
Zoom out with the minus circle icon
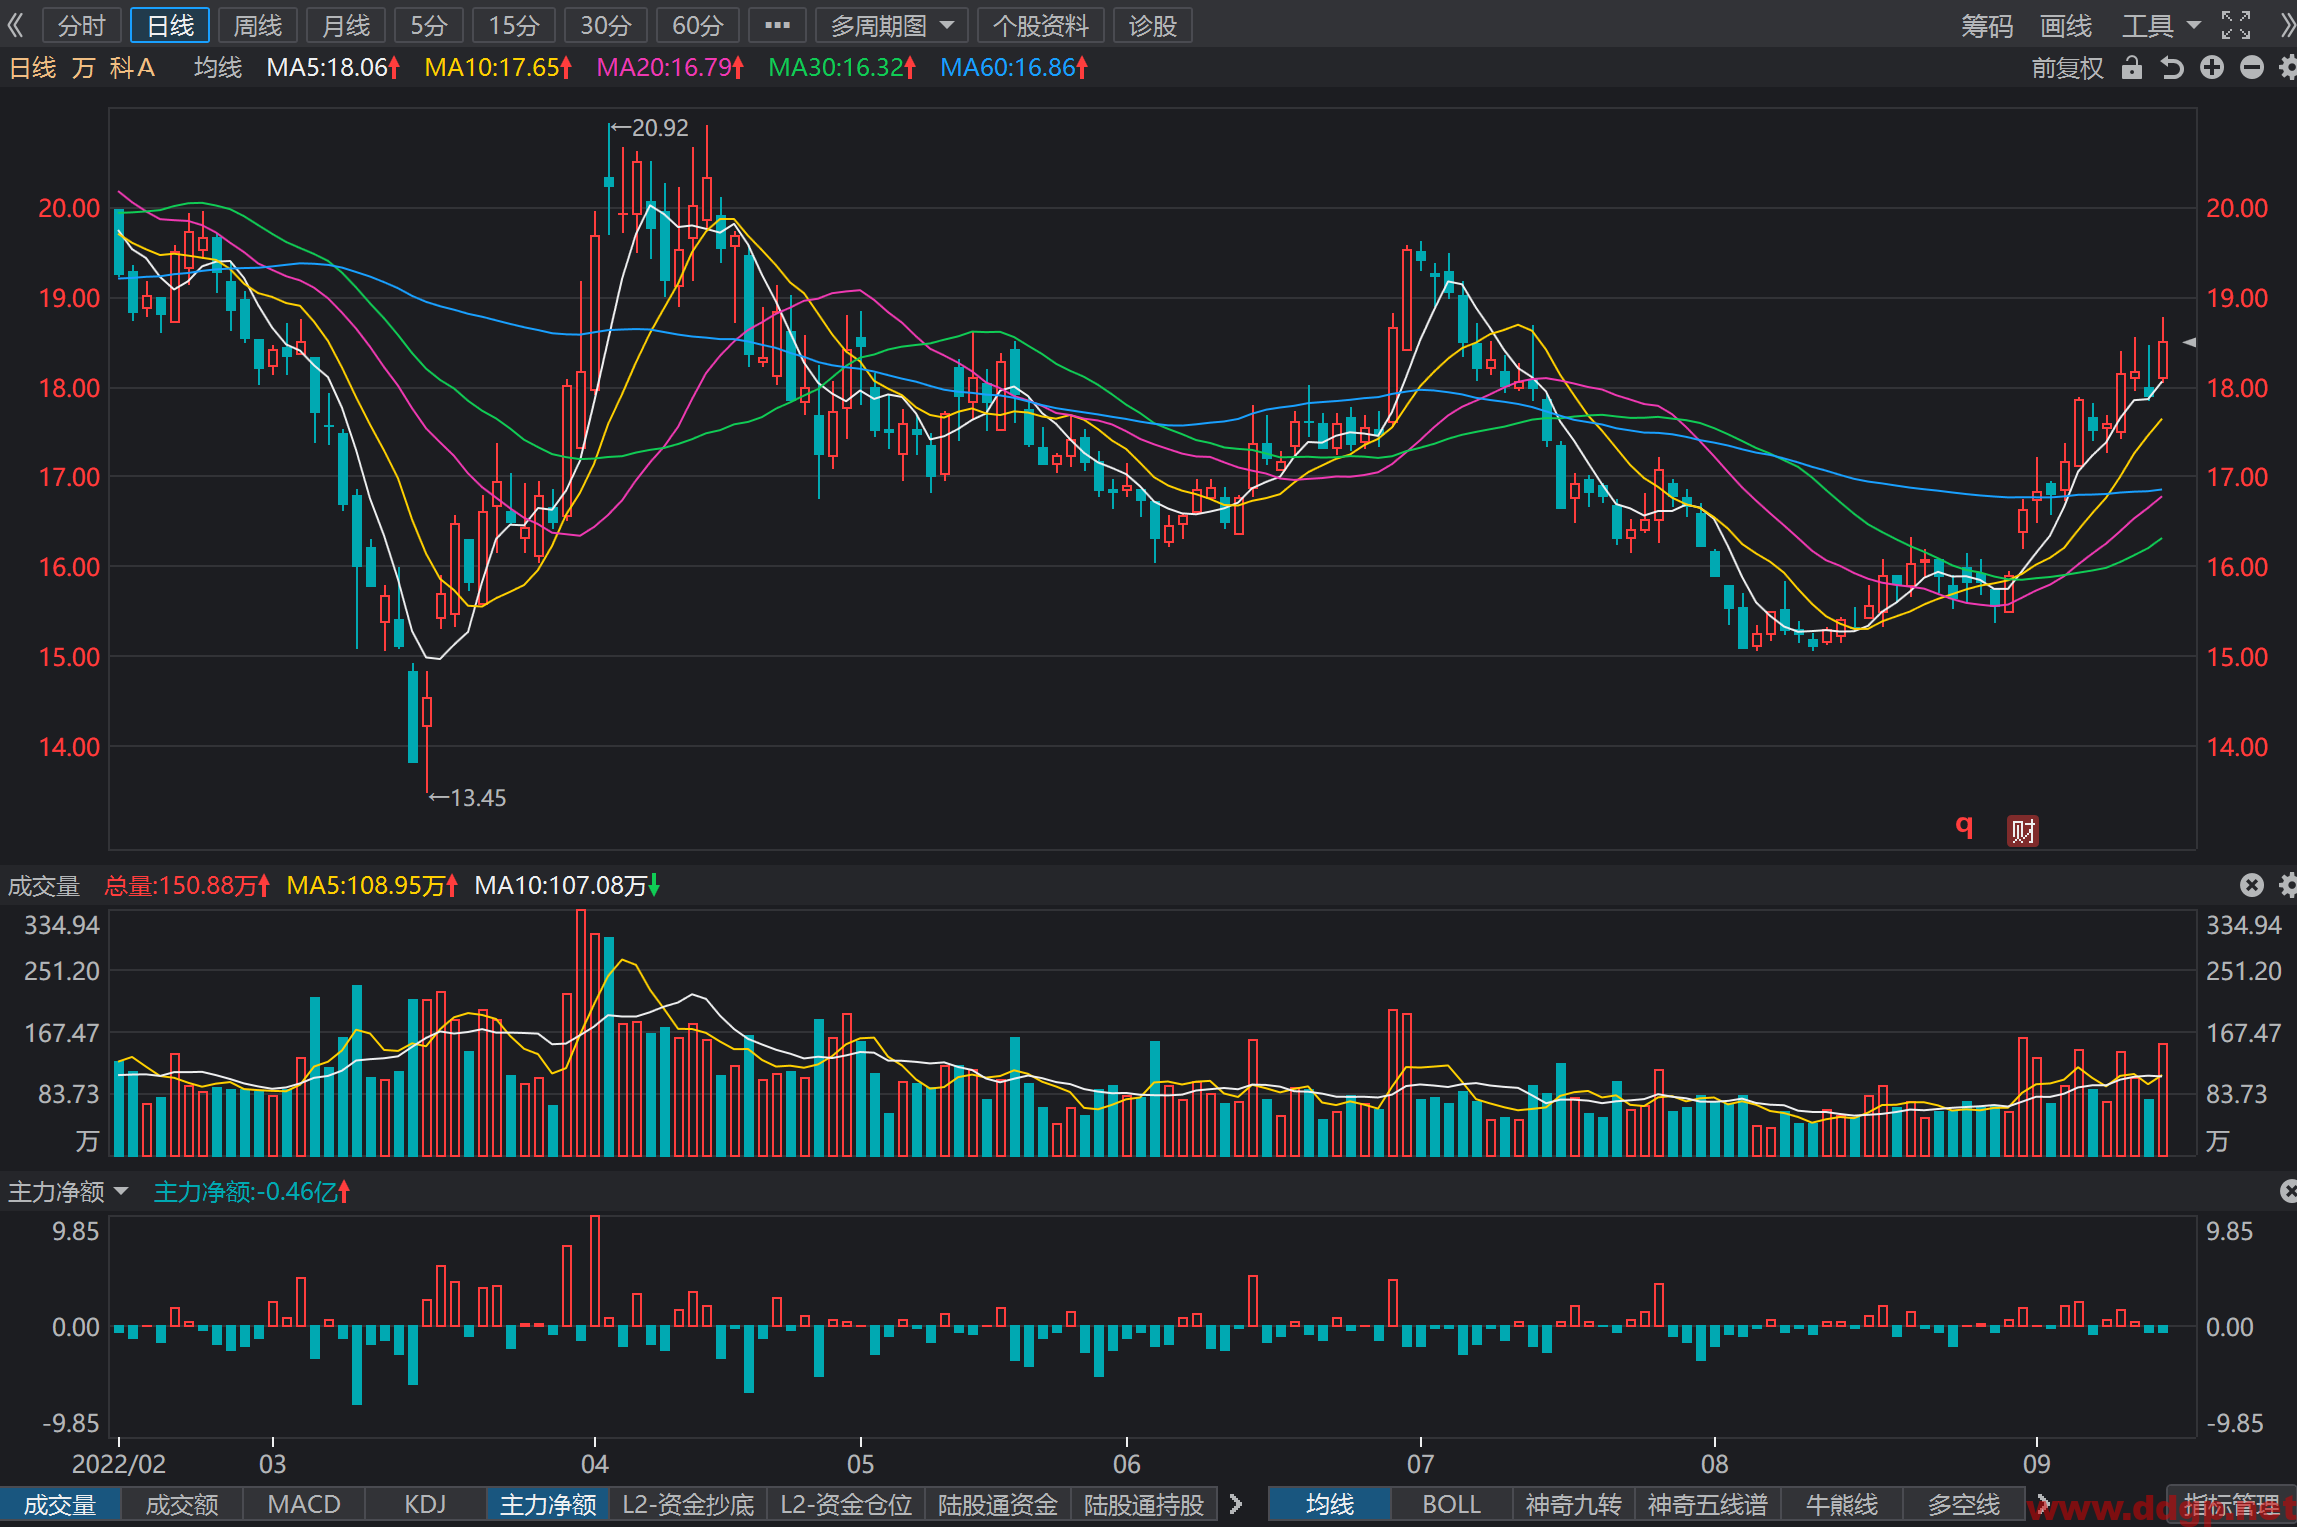point(2252,67)
